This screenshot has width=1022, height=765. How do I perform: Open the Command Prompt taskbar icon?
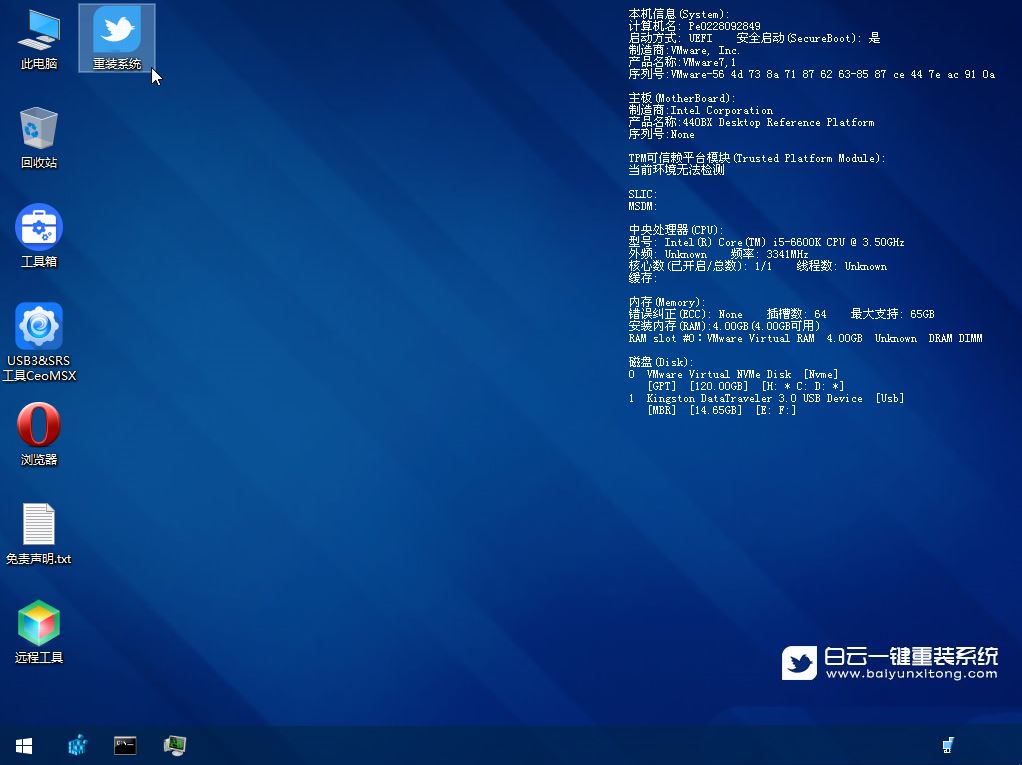click(125, 745)
